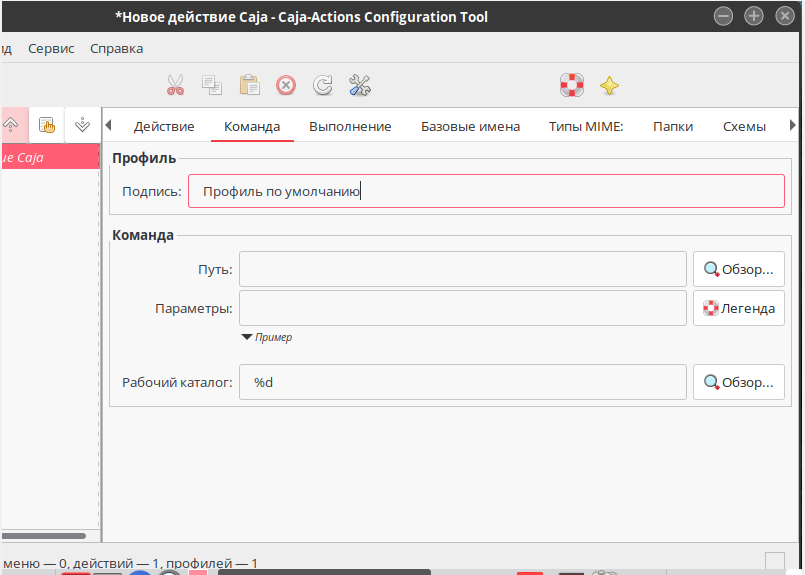Click the sidebar horizontal scrollbar
Screen dimensions: 805x575
(x=44, y=536)
